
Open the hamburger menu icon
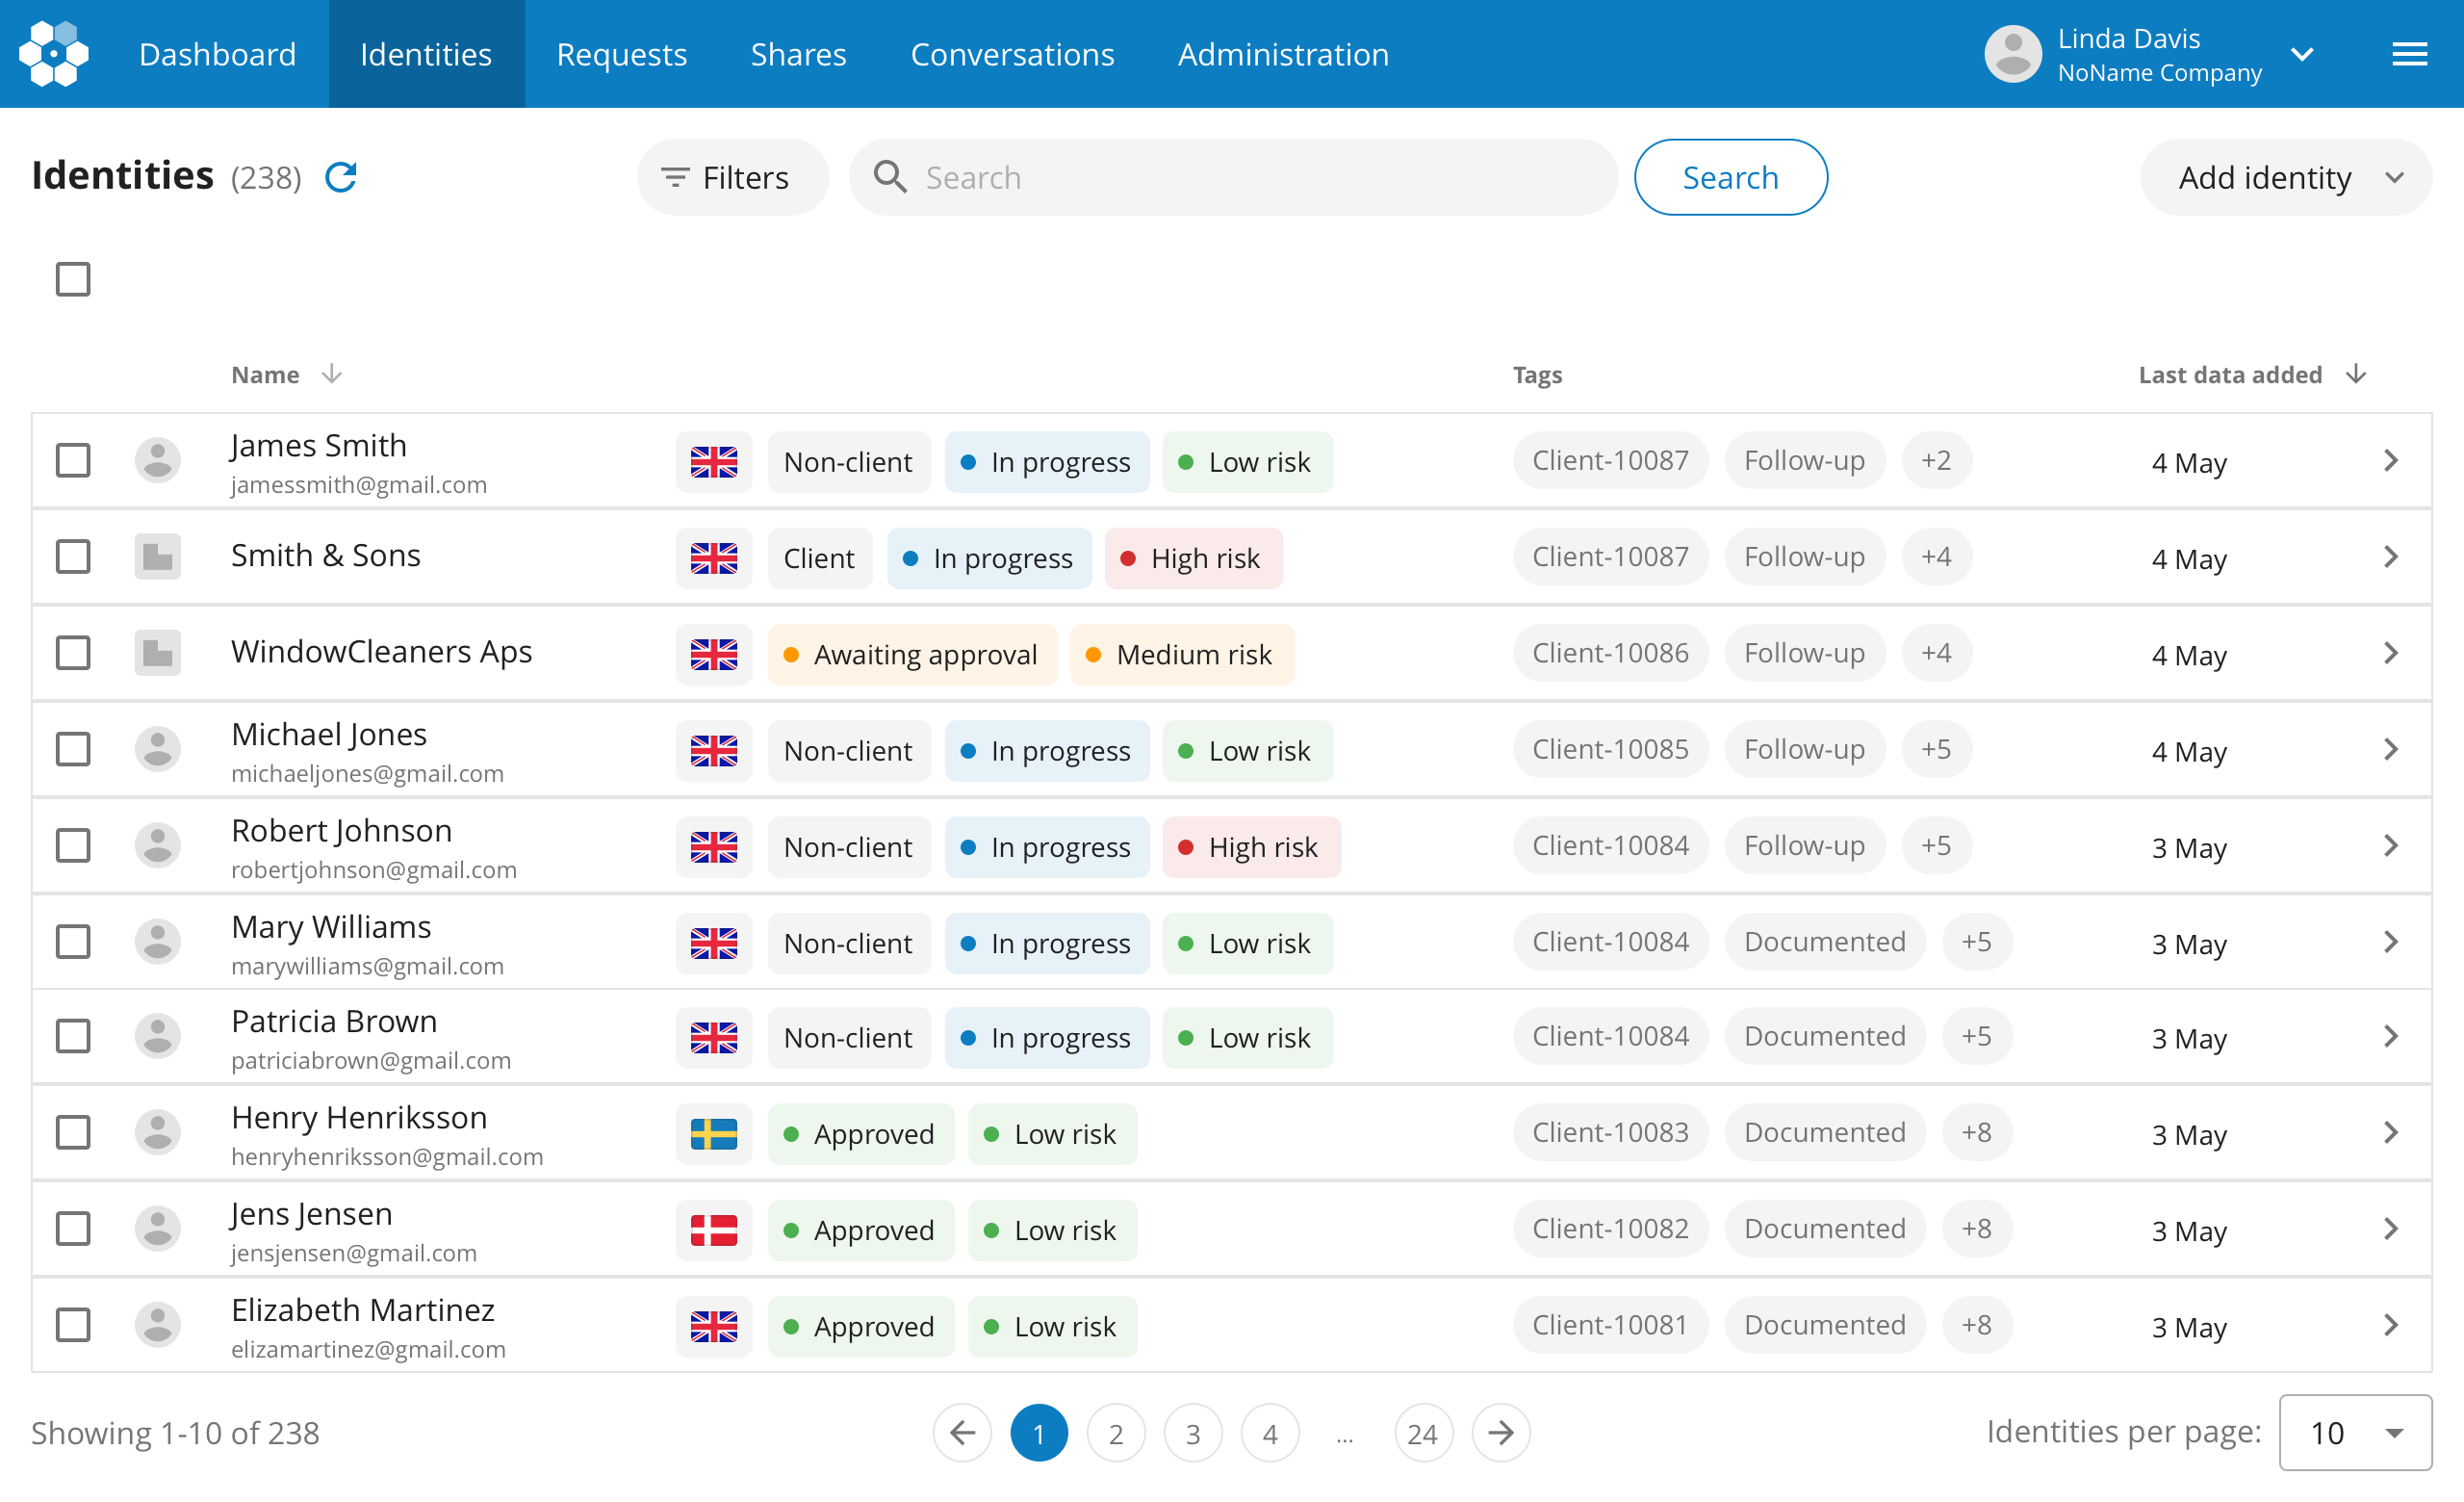pyautogui.click(x=2408, y=54)
